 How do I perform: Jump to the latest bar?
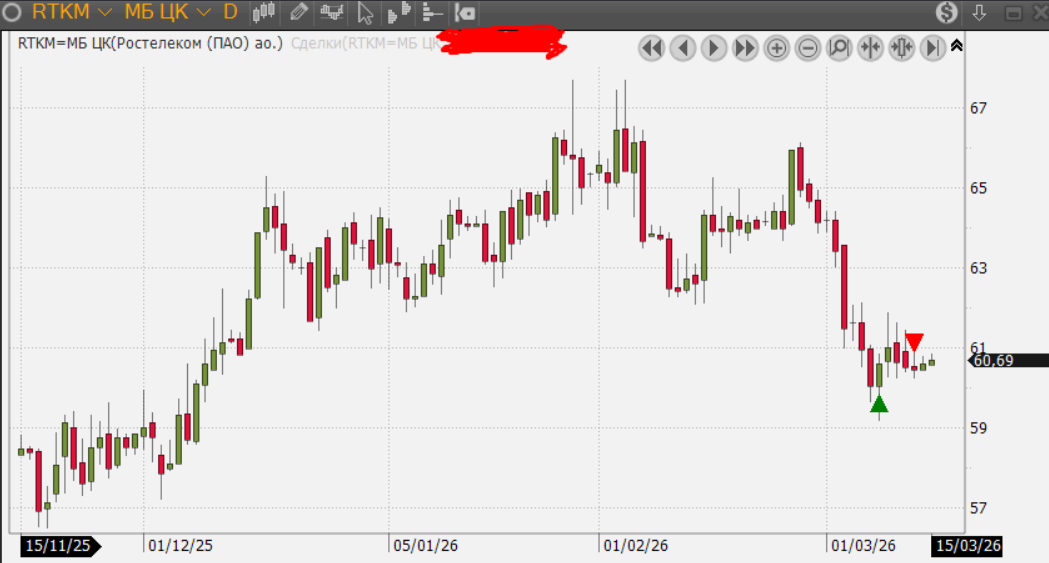pos(933,47)
